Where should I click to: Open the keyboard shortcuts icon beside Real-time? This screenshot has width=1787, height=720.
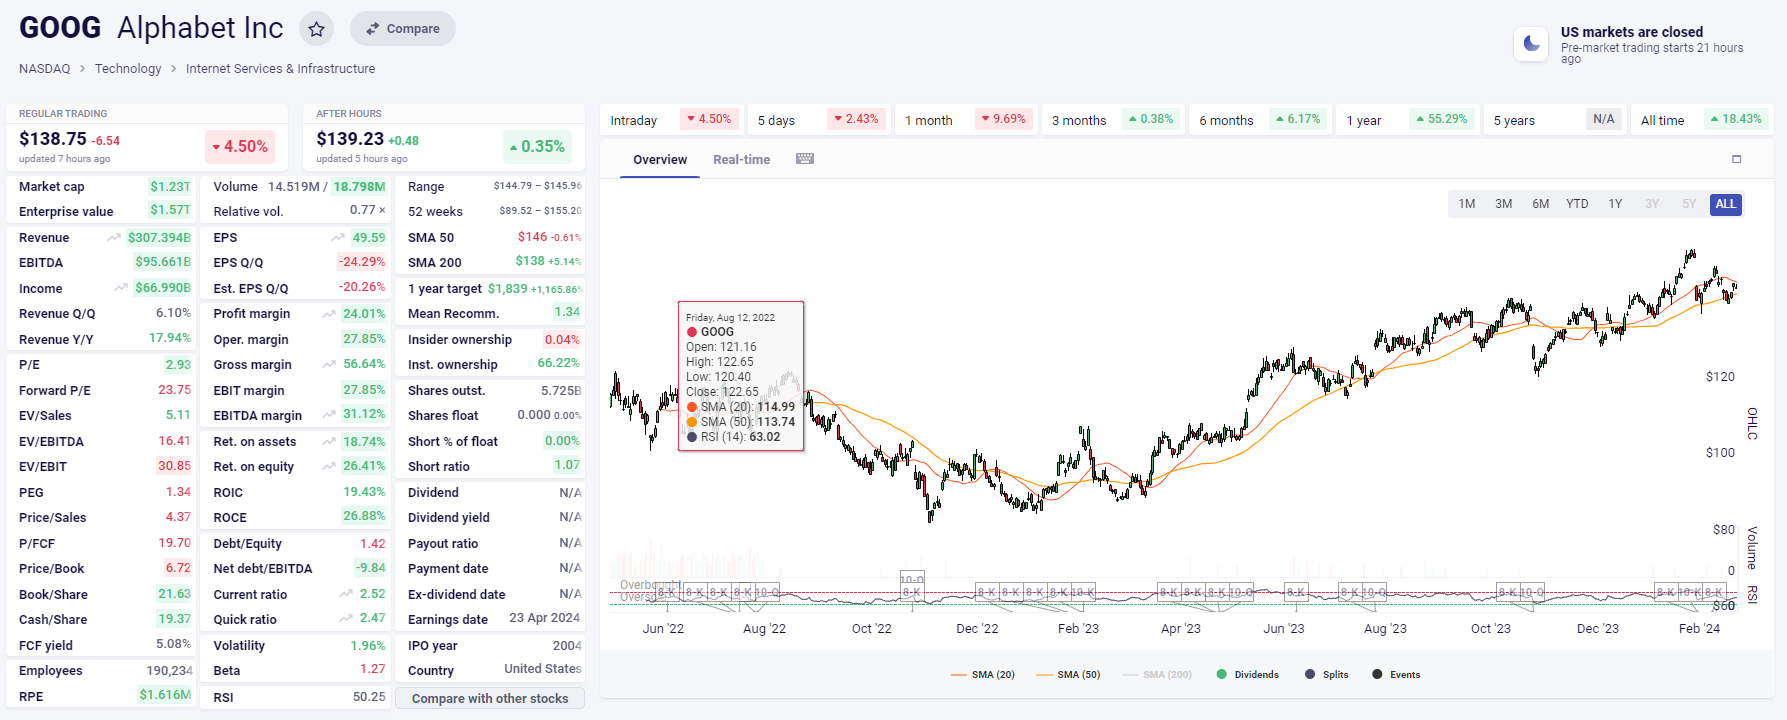pos(805,159)
